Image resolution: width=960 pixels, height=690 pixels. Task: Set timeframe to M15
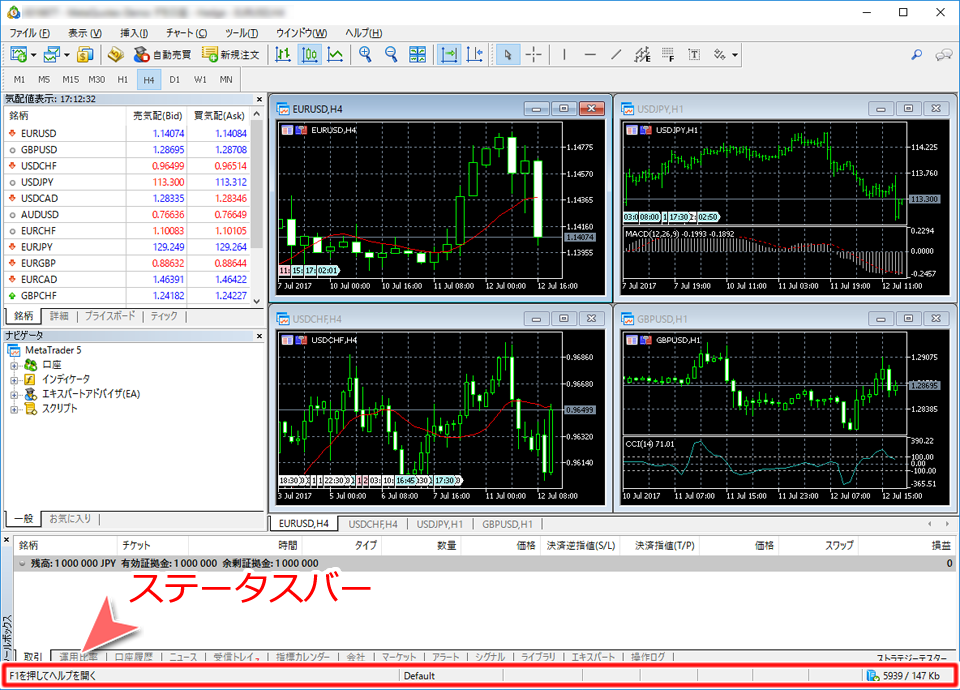click(x=70, y=80)
